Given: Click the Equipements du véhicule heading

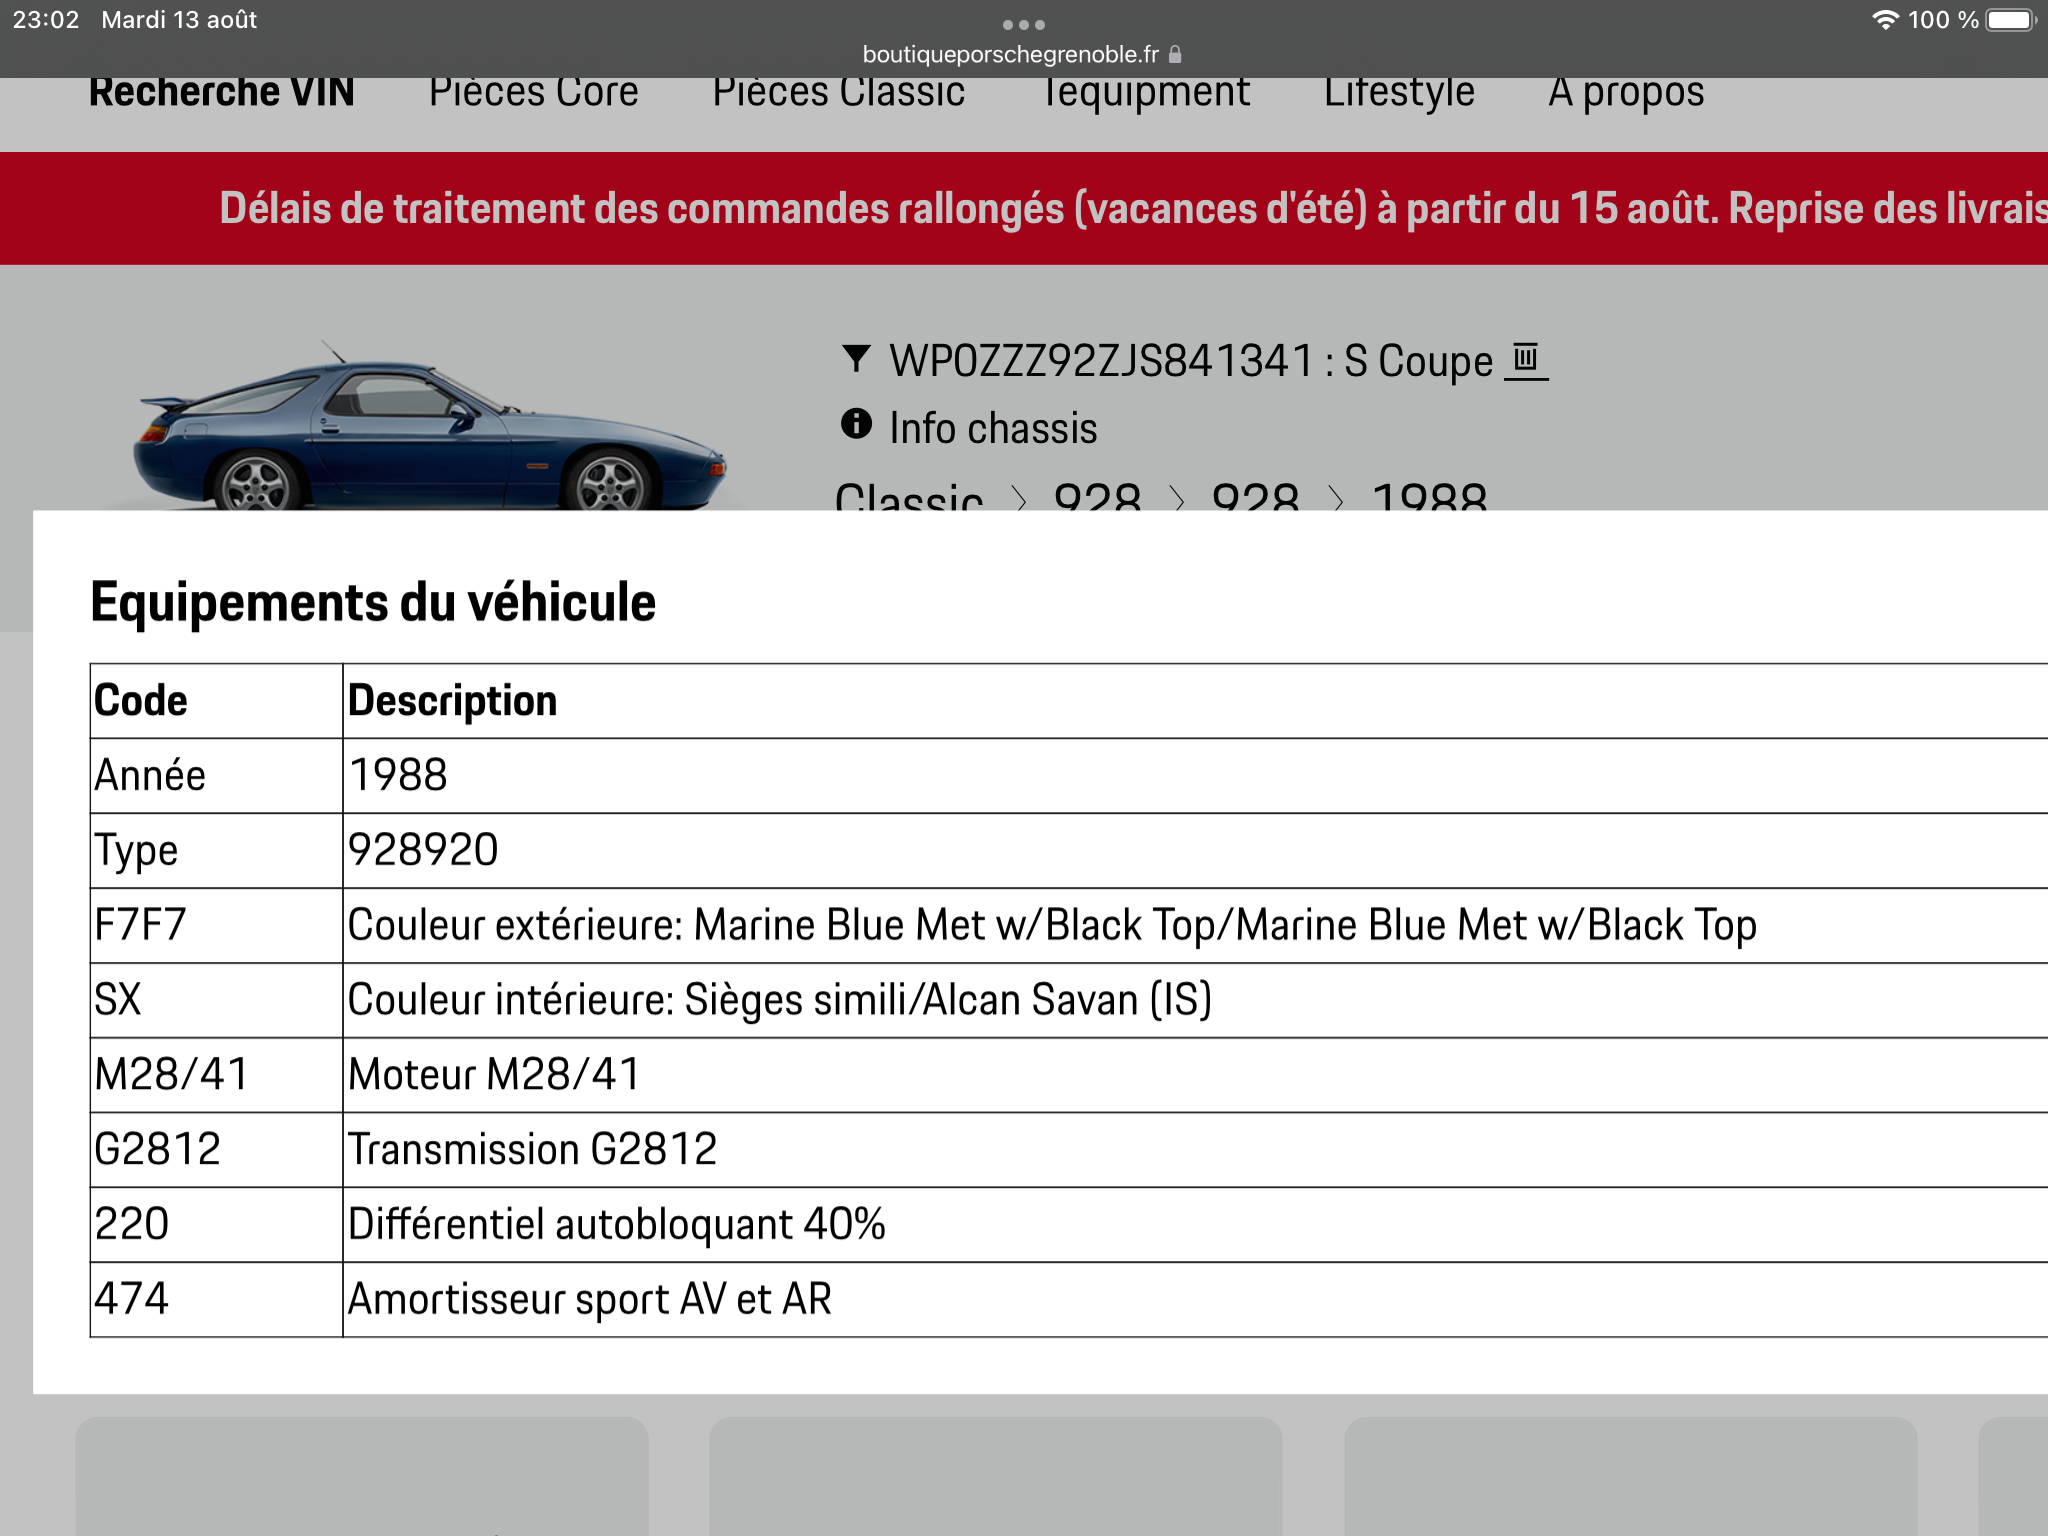Looking at the screenshot, I should pos(373,602).
